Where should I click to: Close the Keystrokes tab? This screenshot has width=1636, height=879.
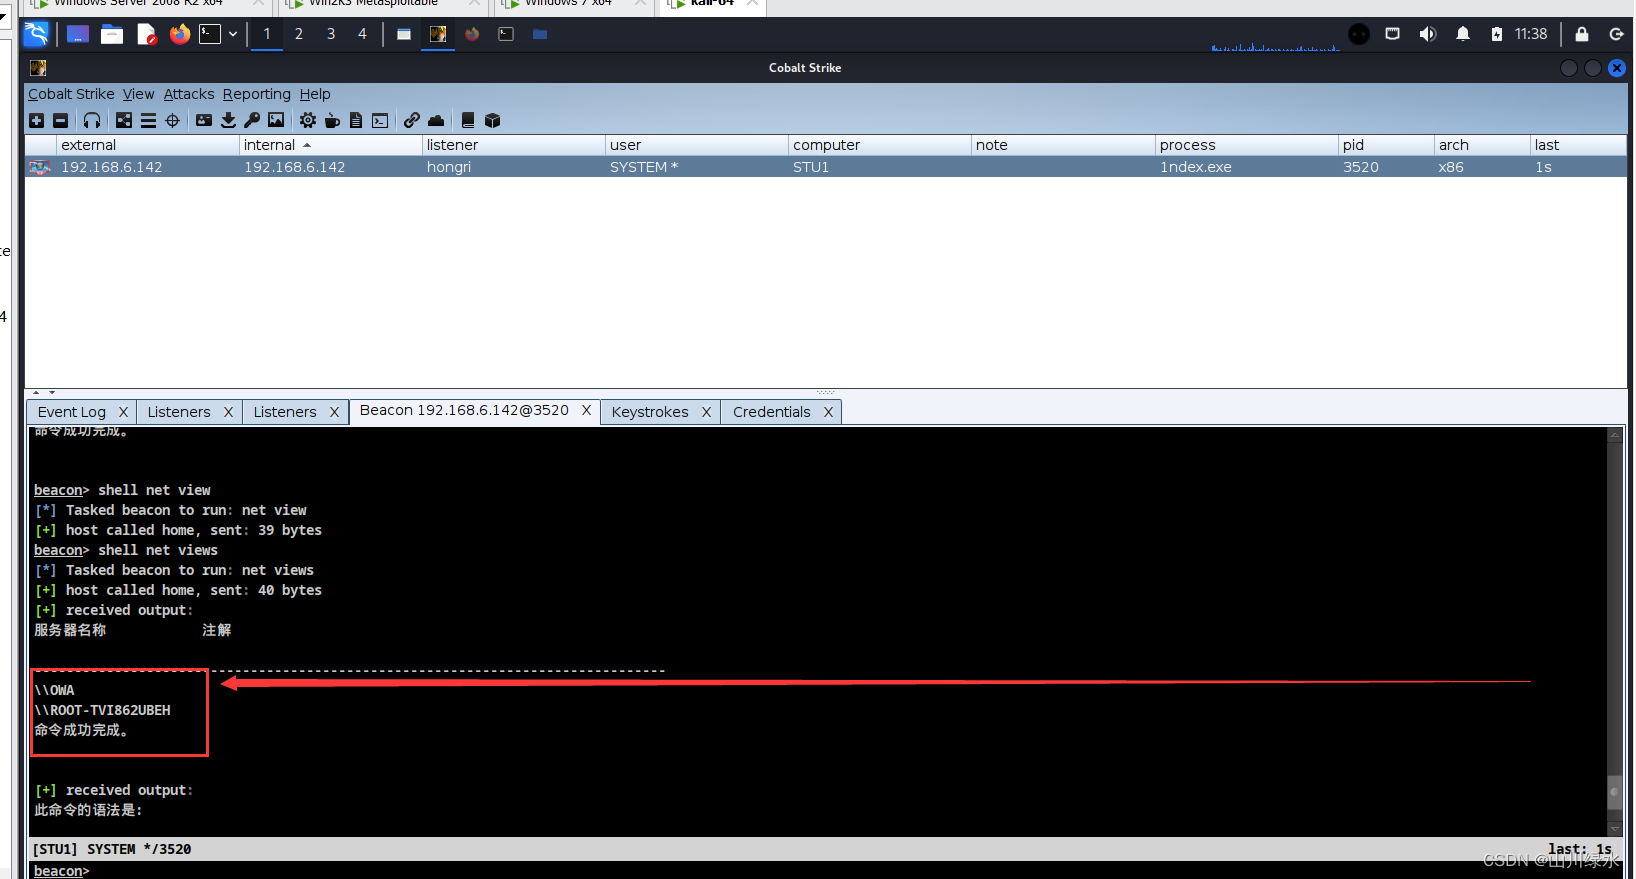tap(706, 412)
